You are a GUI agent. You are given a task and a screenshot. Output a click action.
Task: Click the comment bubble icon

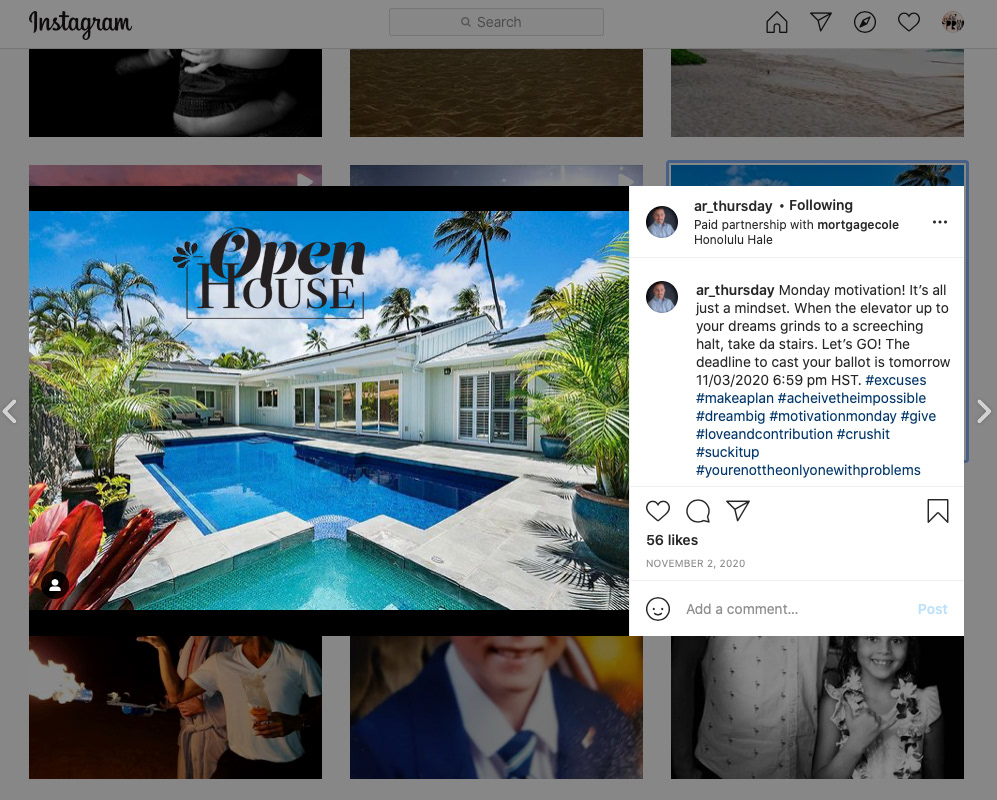tap(698, 511)
